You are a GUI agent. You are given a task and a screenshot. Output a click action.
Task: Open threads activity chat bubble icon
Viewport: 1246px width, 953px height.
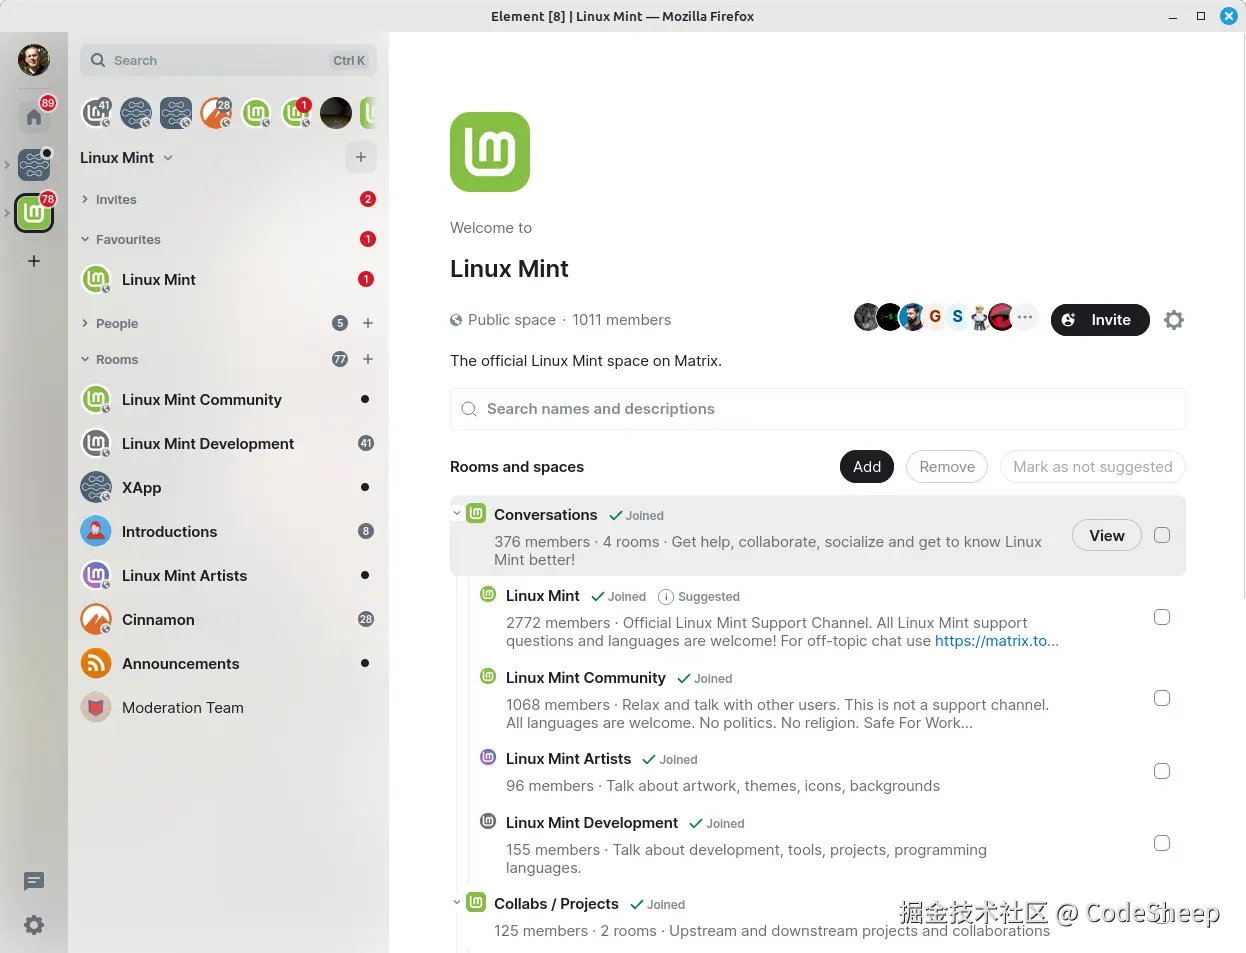(34, 881)
